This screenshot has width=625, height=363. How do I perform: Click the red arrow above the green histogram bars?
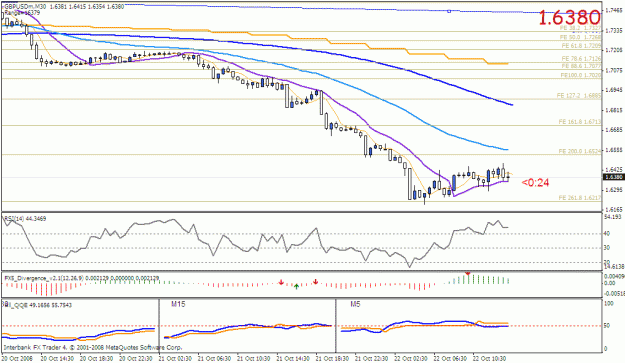click(468, 273)
